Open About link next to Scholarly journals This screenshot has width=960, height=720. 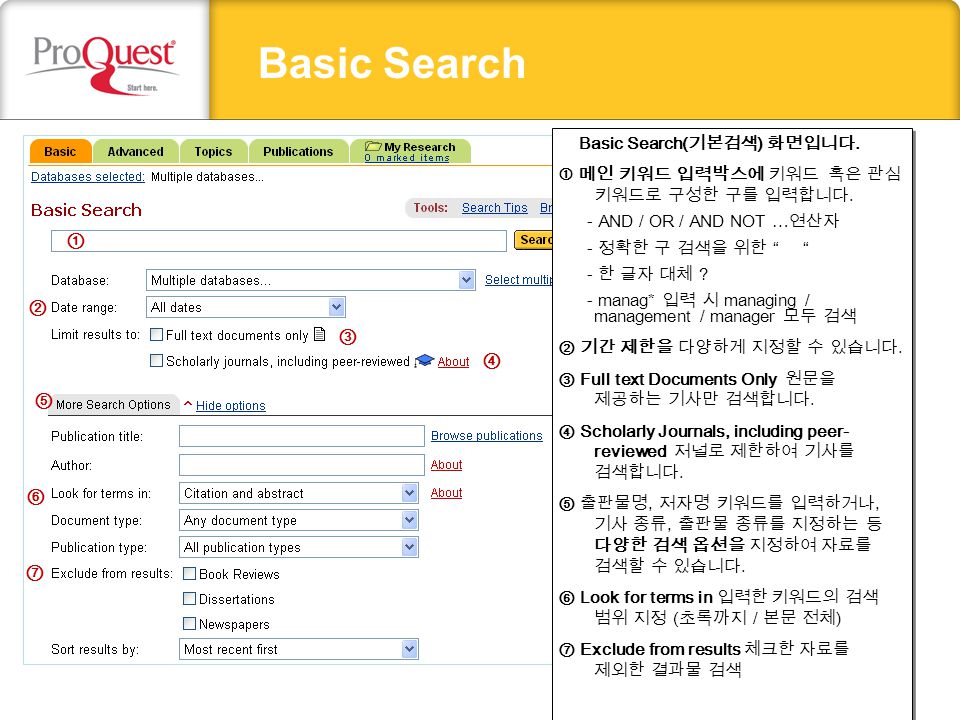point(453,362)
